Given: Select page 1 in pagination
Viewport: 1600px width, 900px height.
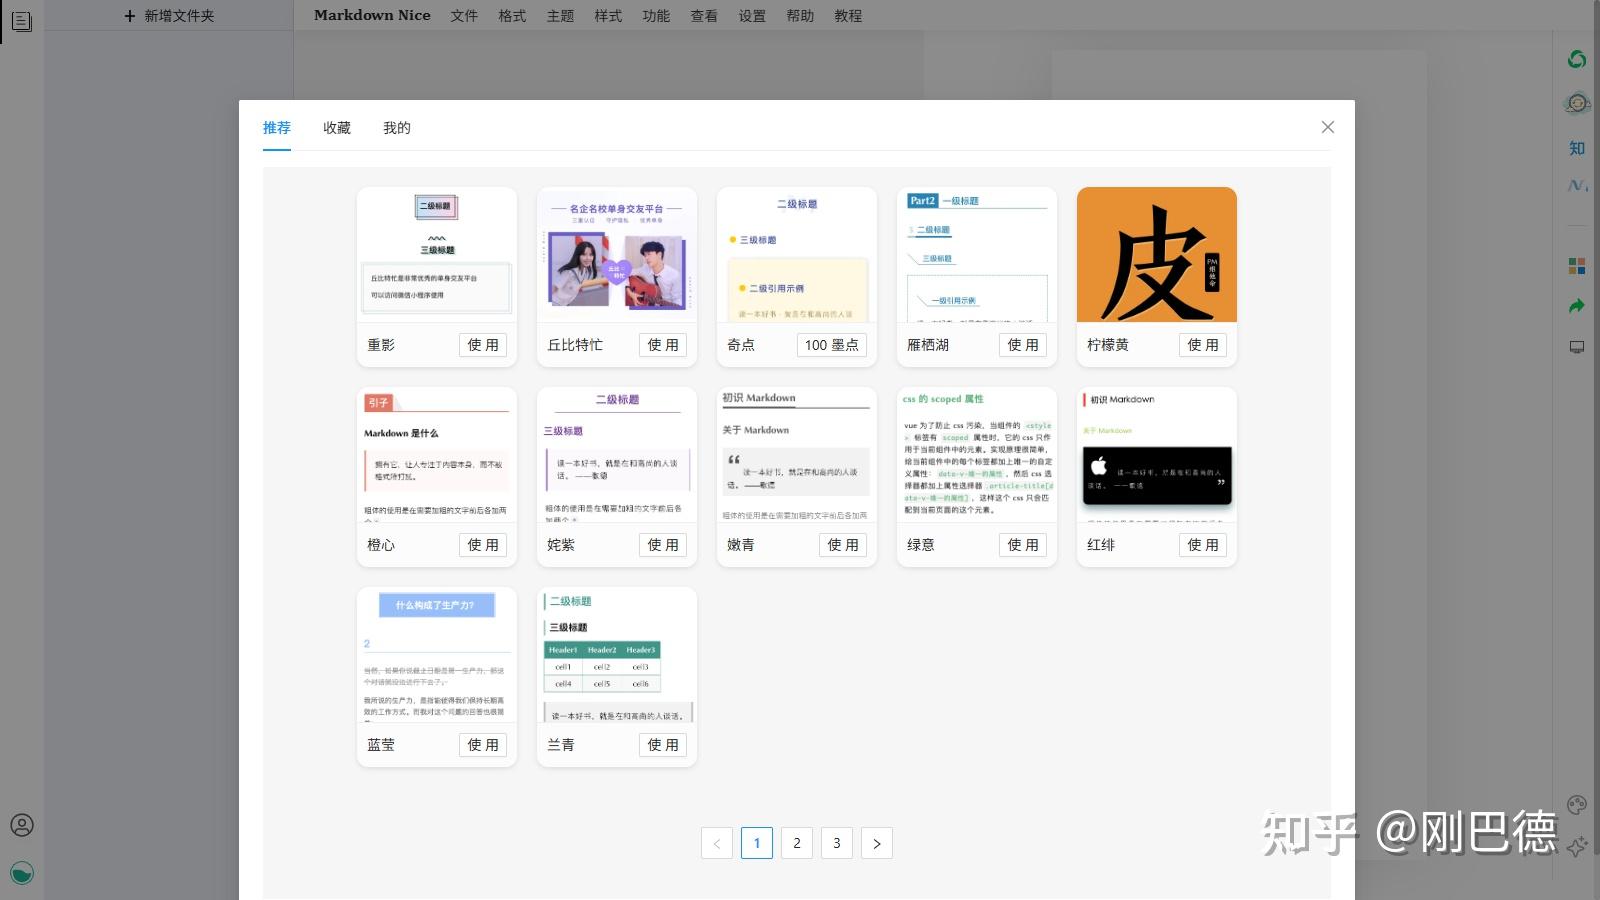Looking at the screenshot, I should pos(757,843).
